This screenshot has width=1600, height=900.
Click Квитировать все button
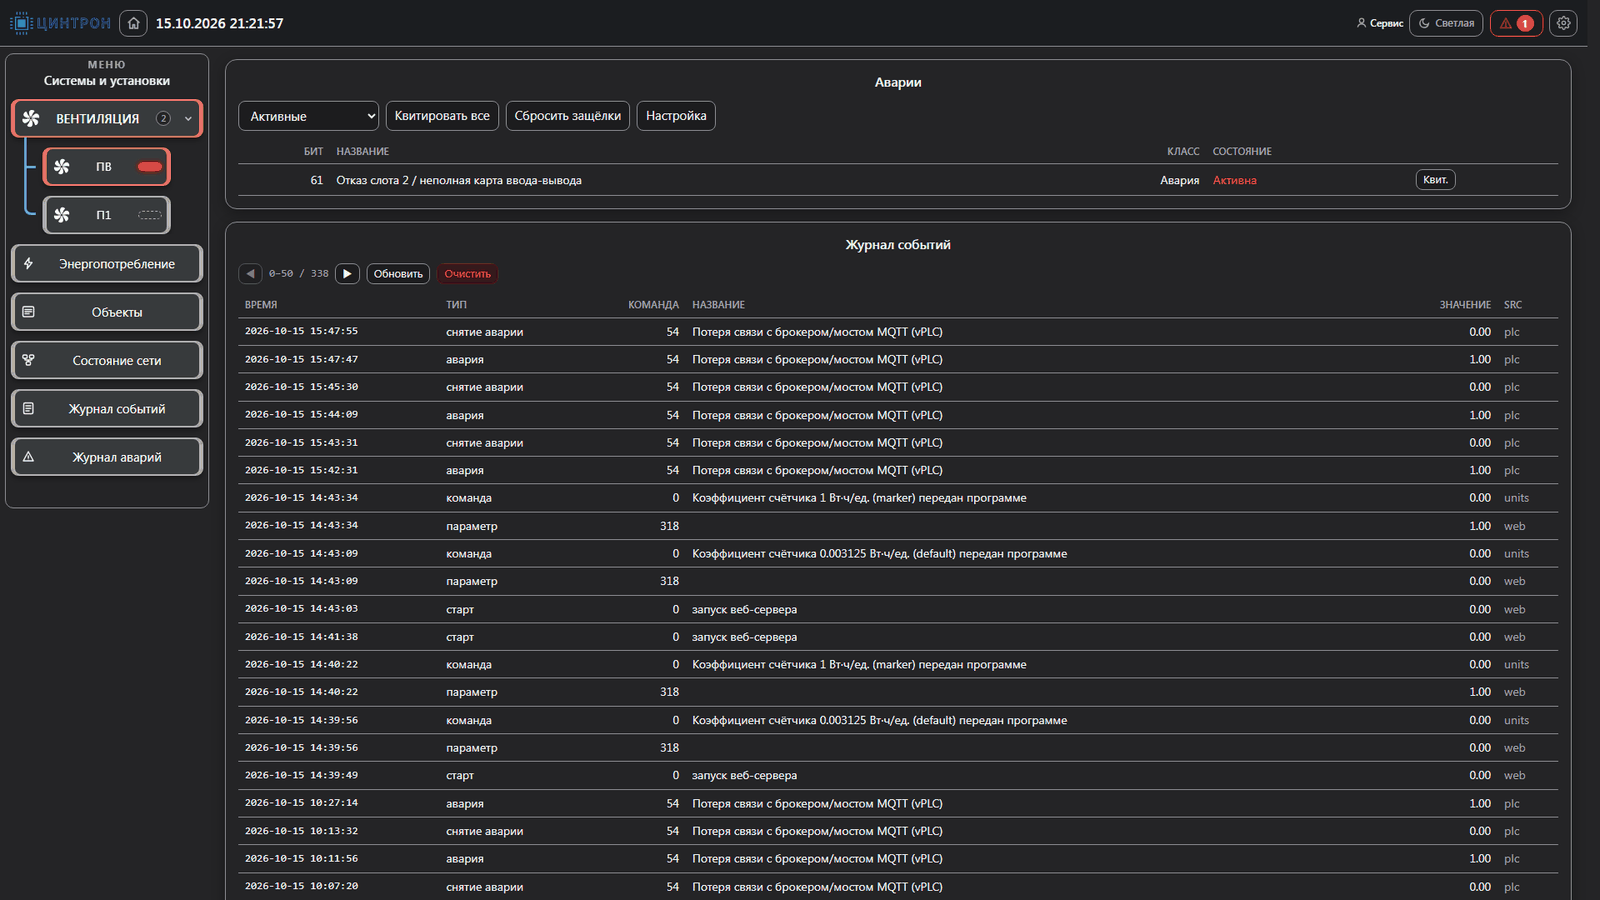[442, 116]
